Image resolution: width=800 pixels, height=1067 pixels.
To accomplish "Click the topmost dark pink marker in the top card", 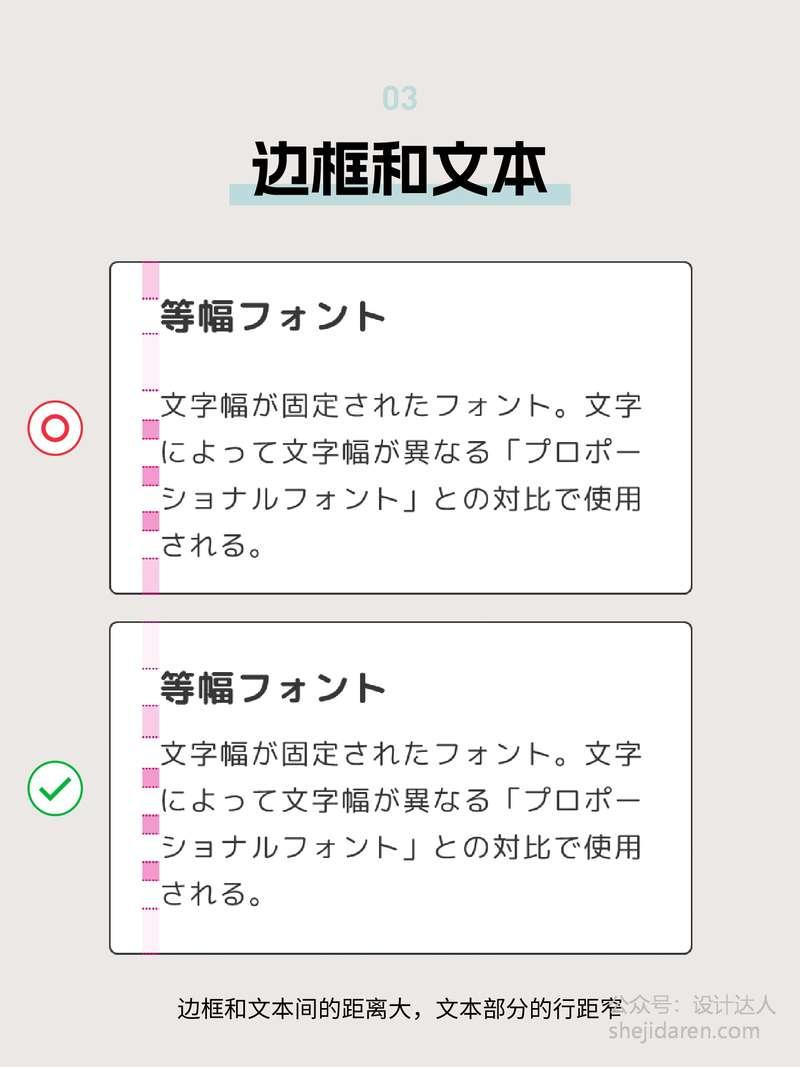I will pos(151,430).
